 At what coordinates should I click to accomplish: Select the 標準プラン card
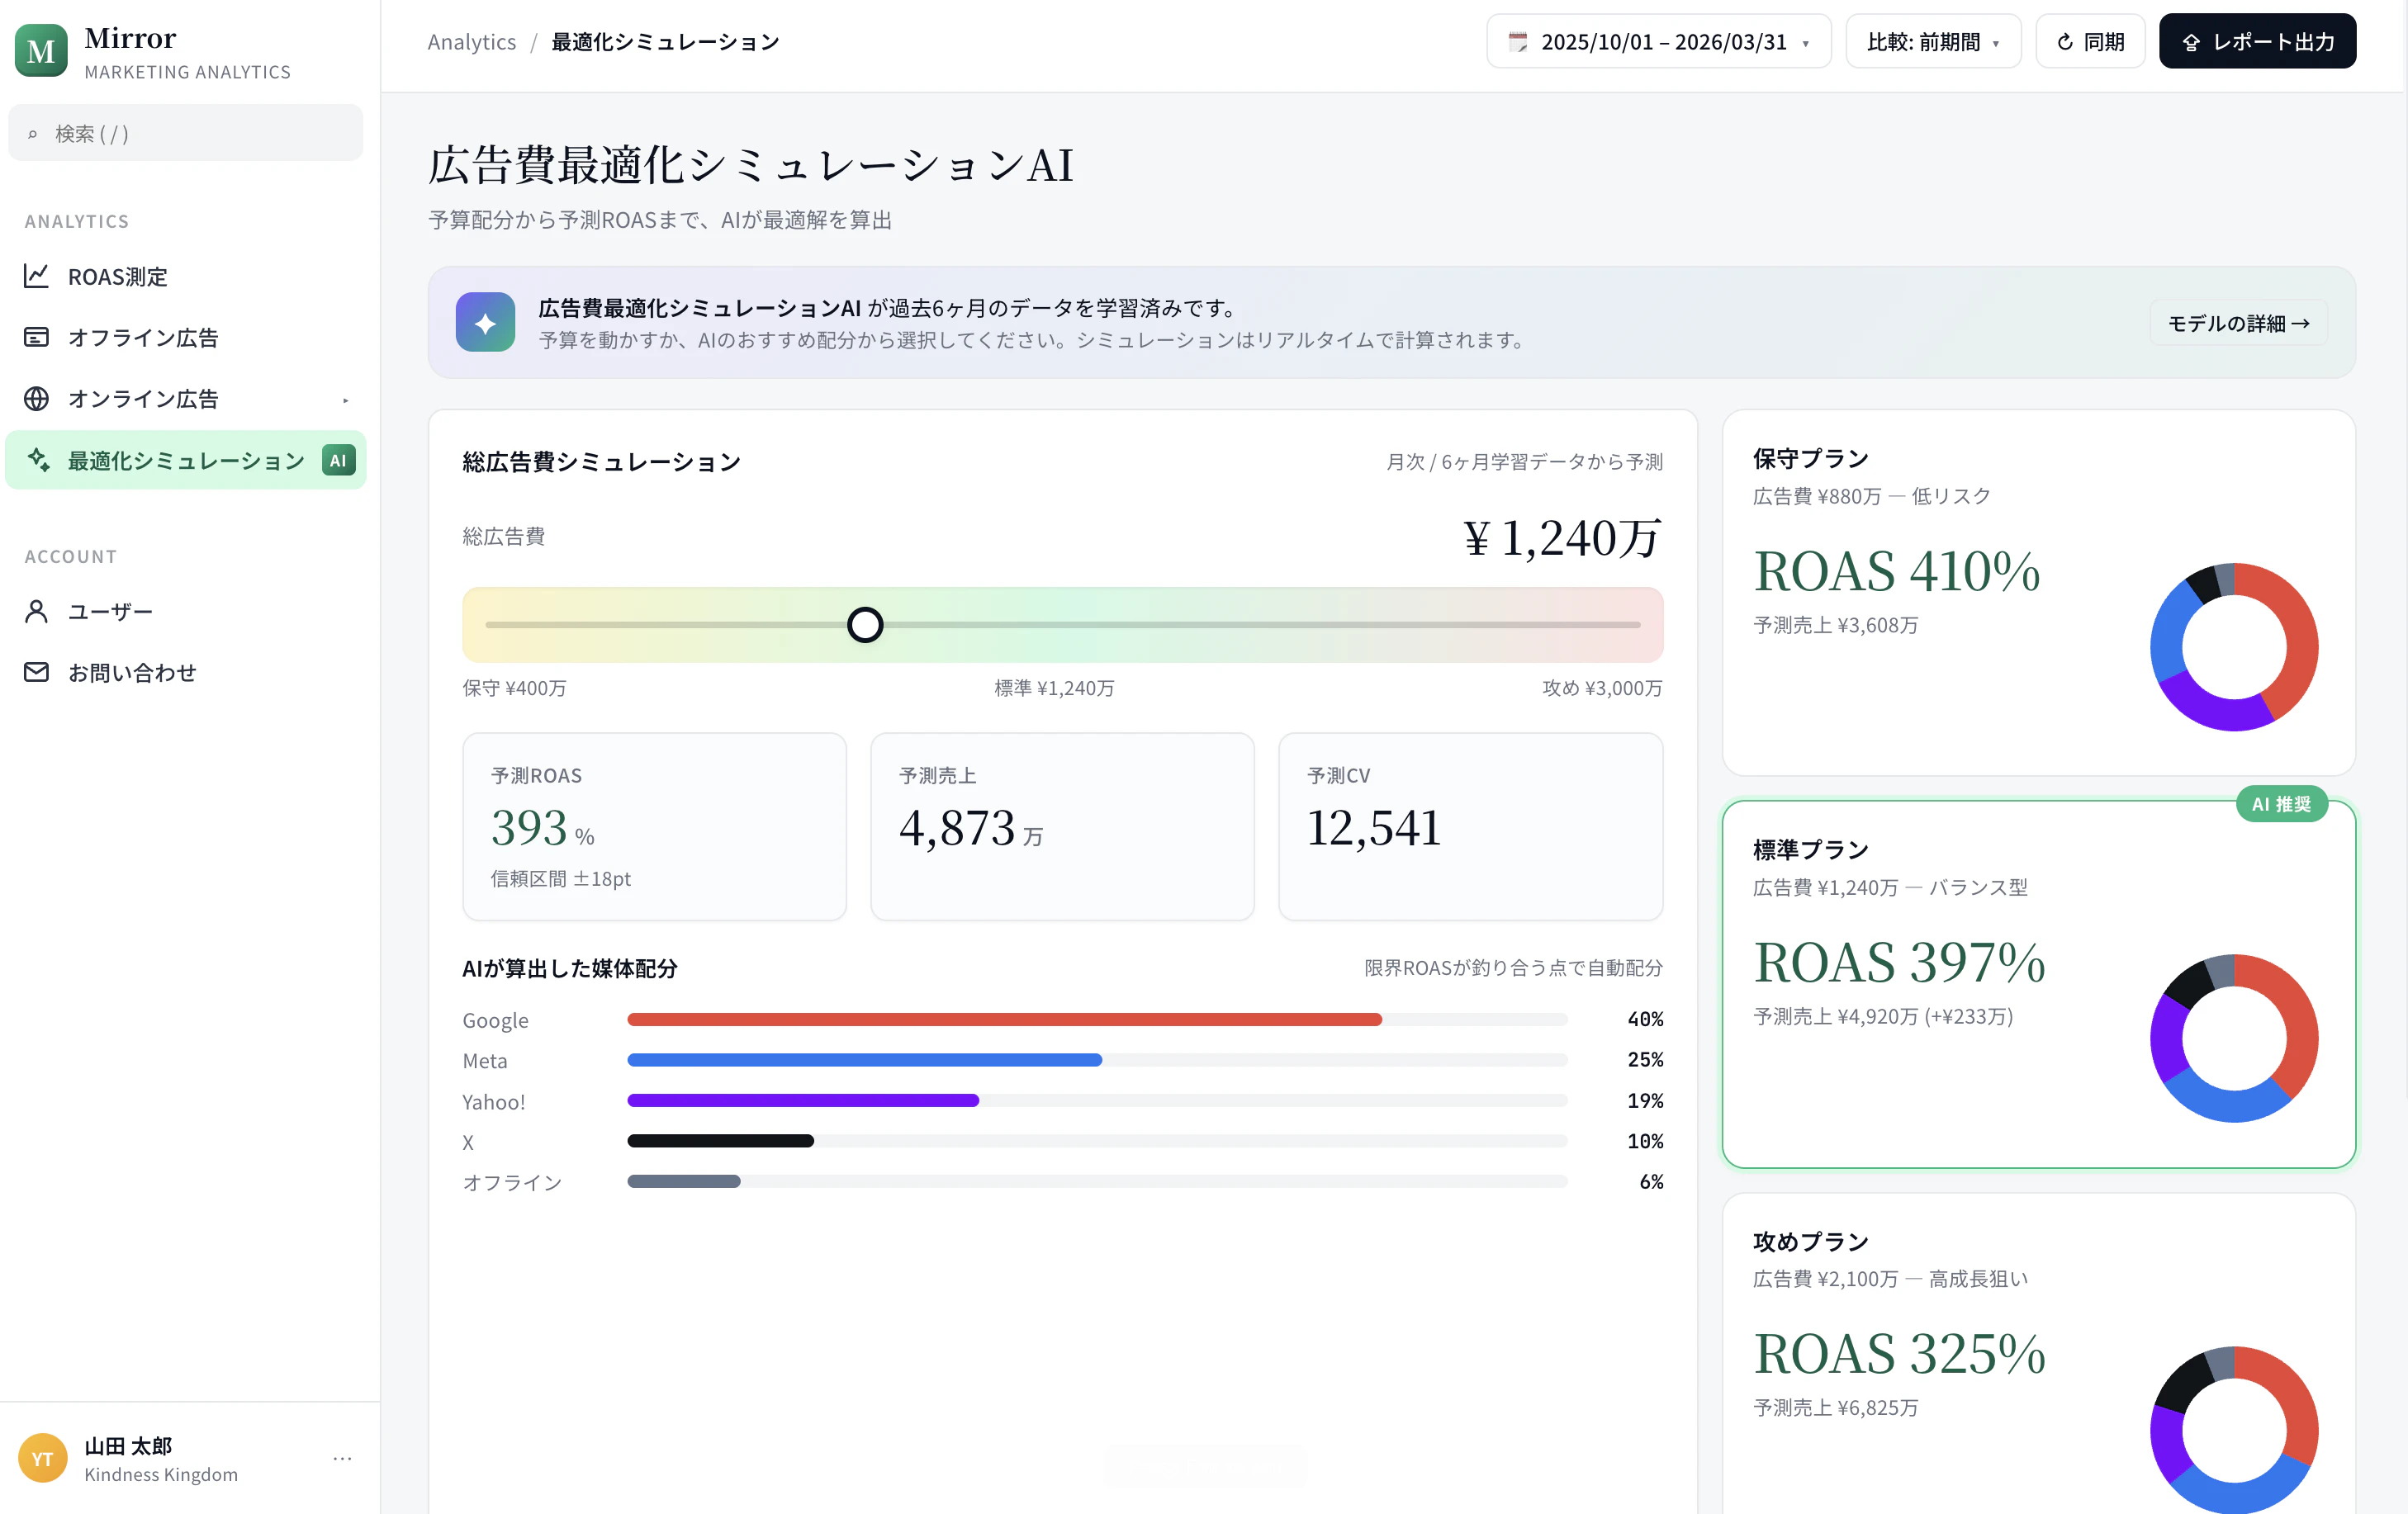coord(2038,984)
